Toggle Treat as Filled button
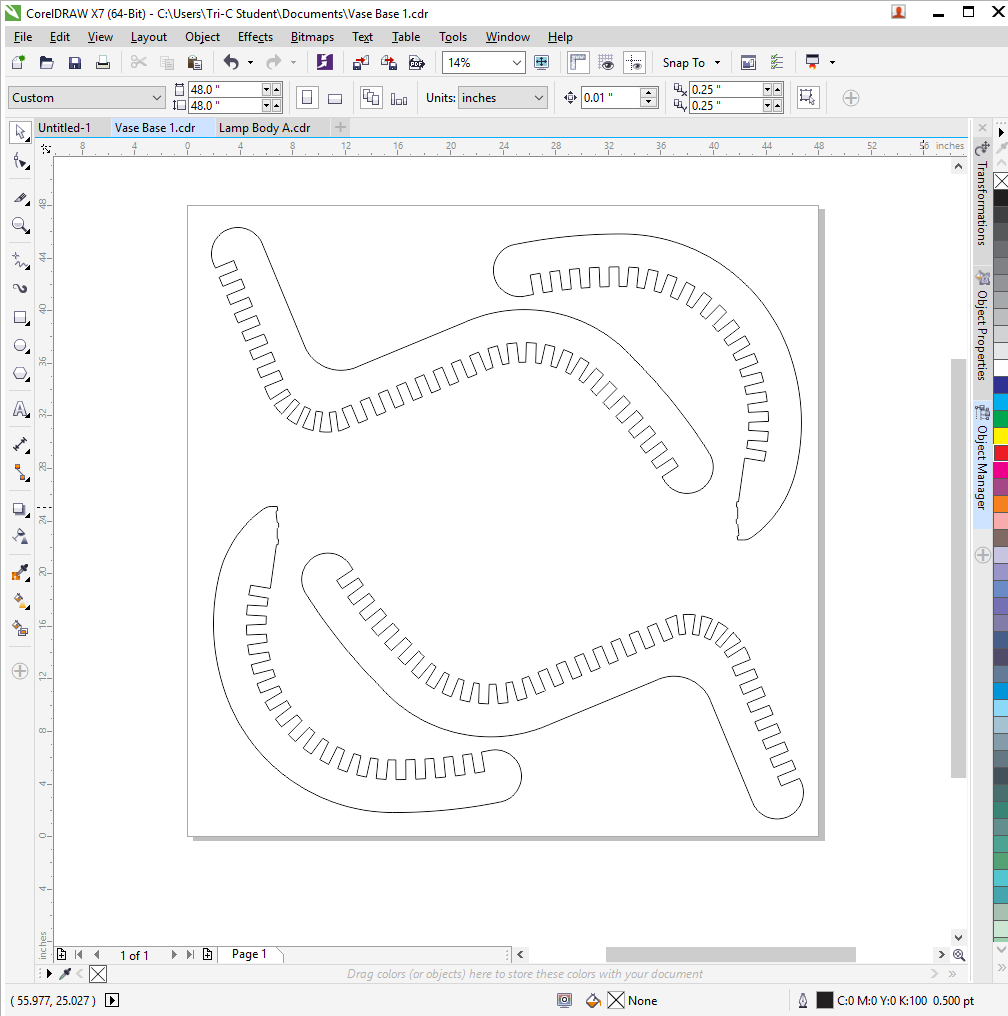 coord(807,98)
